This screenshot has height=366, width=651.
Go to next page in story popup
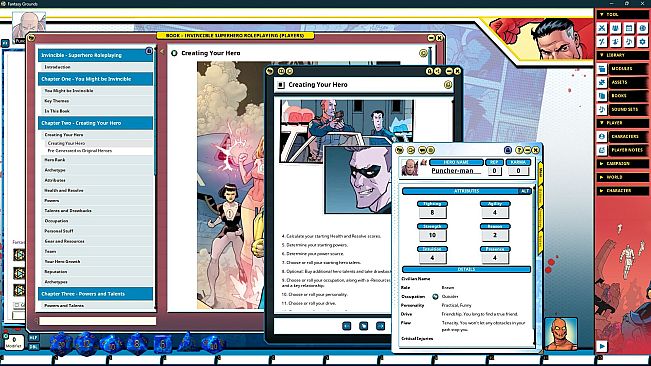pos(380,326)
